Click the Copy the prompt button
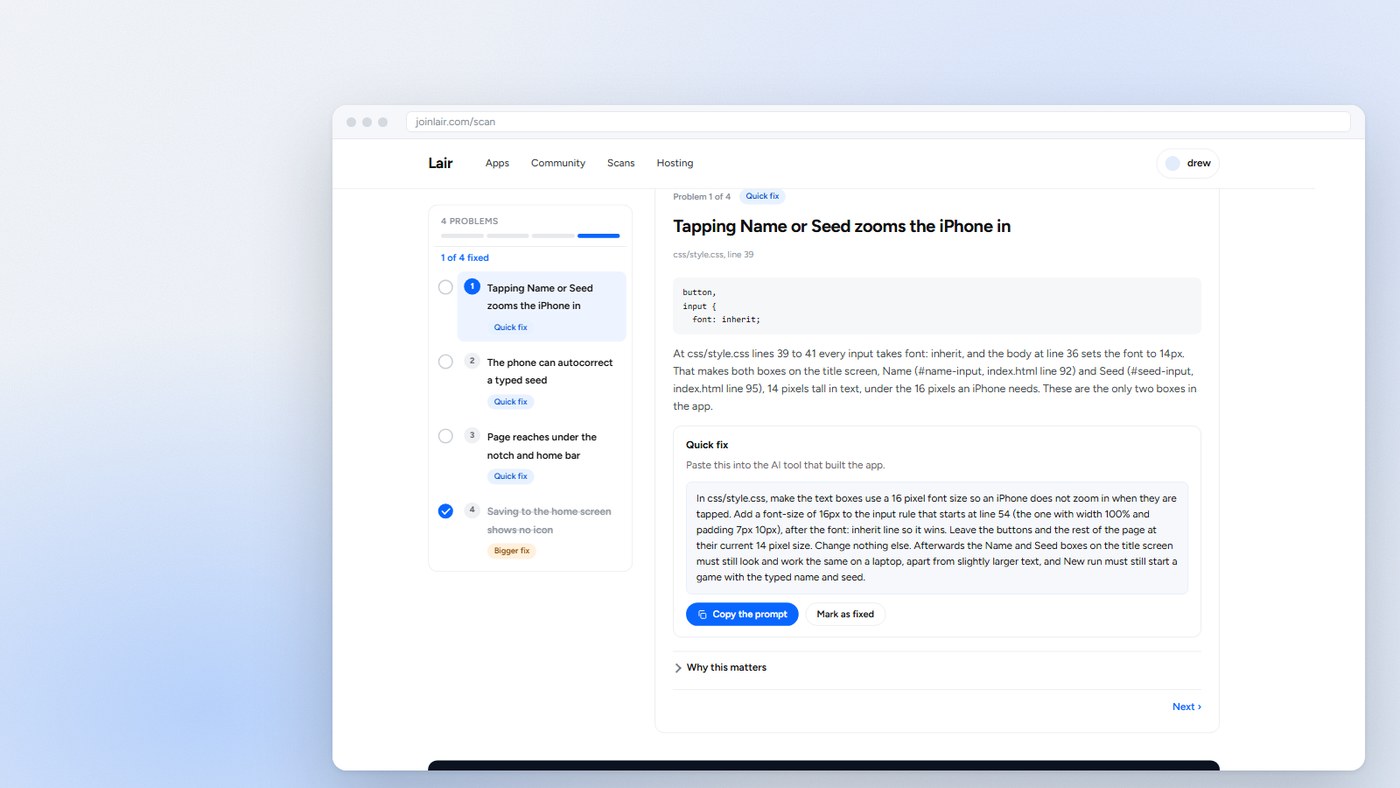This screenshot has height=788, width=1400. pyautogui.click(x=742, y=614)
